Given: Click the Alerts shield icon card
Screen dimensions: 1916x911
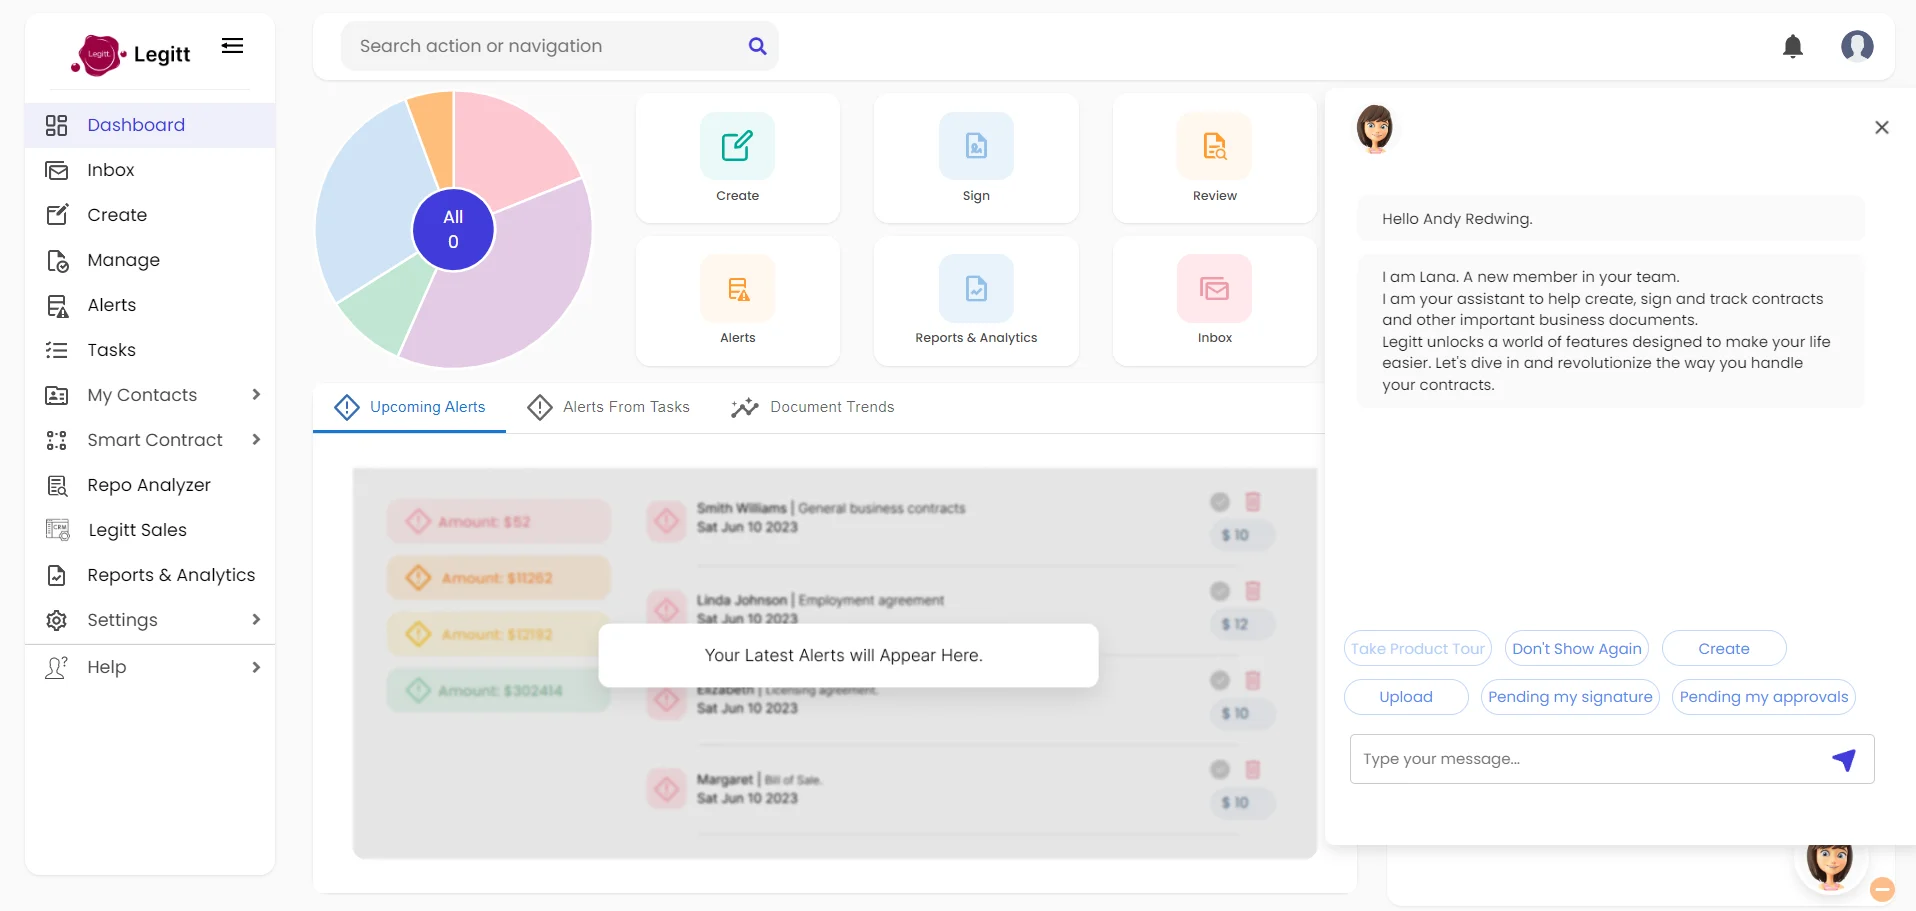Looking at the screenshot, I should pos(737,288).
